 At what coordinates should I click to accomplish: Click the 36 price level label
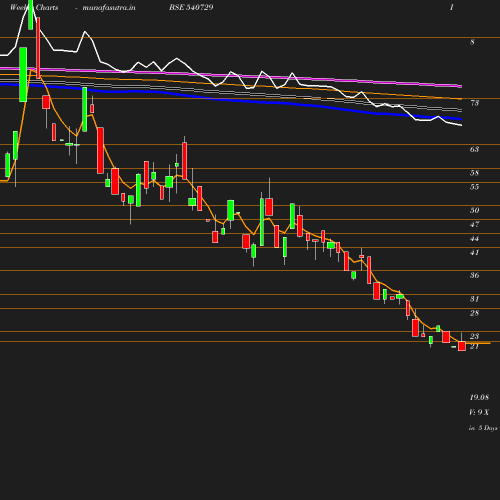tap(474, 275)
